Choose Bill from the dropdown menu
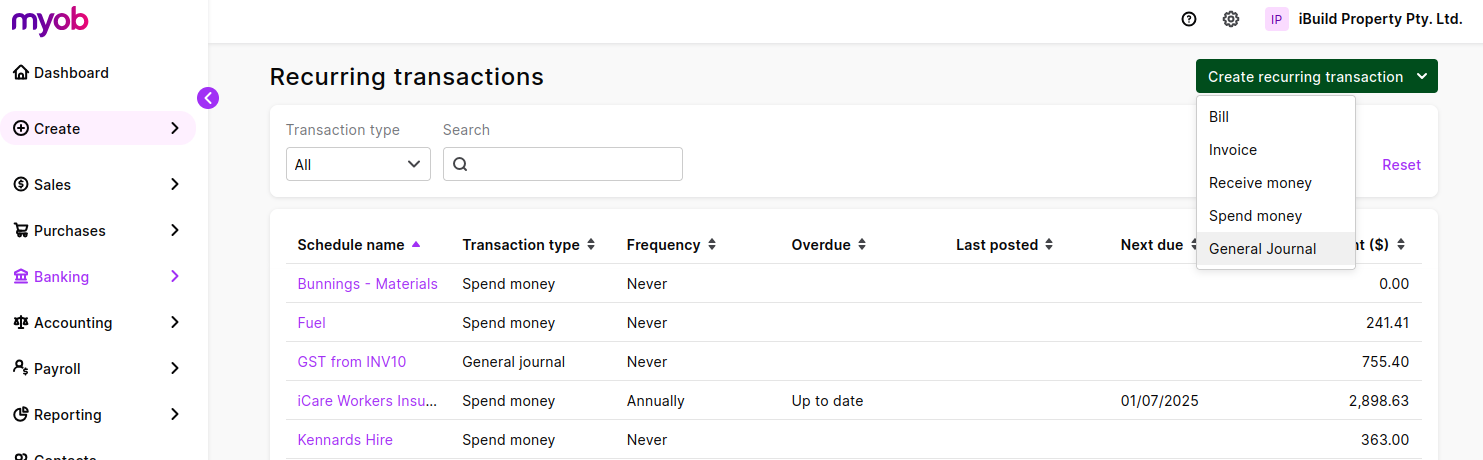1483x460 pixels. 1275,117
